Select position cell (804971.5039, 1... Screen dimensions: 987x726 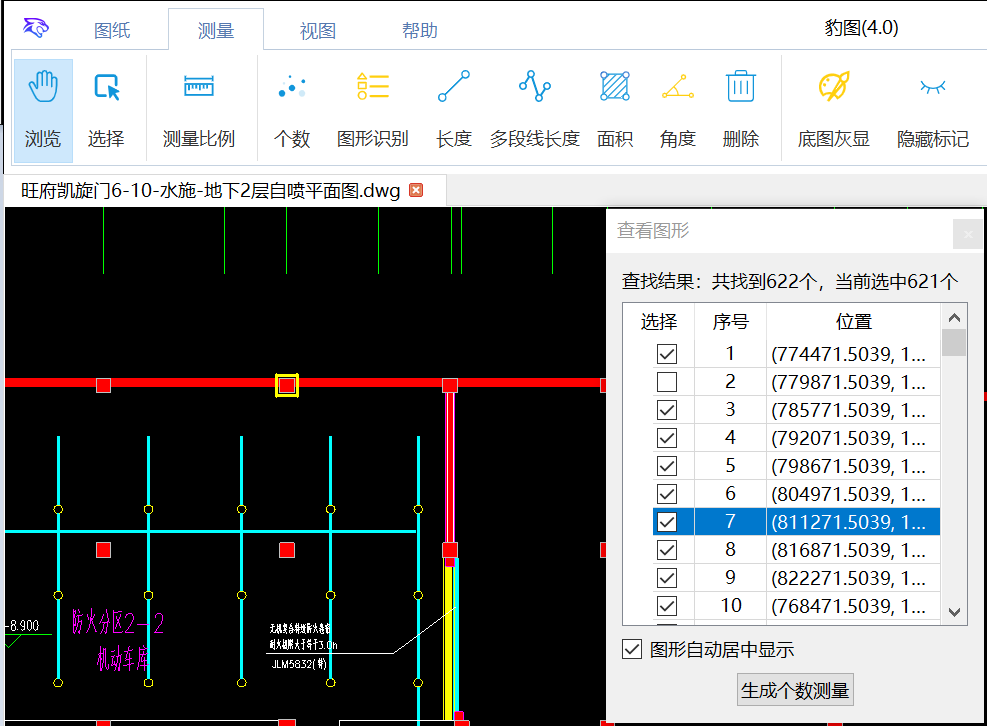pyautogui.click(x=854, y=494)
